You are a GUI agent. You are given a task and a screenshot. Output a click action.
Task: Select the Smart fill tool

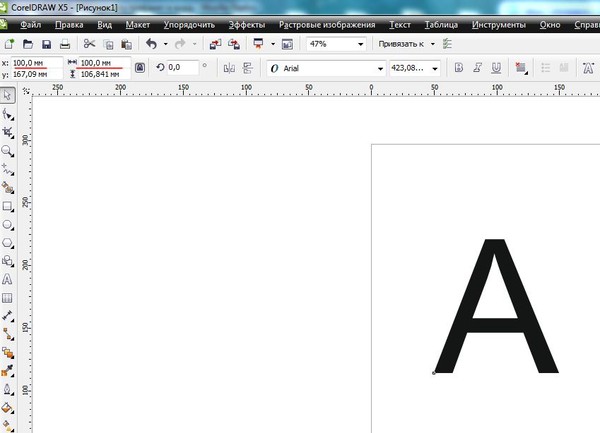(7, 187)
